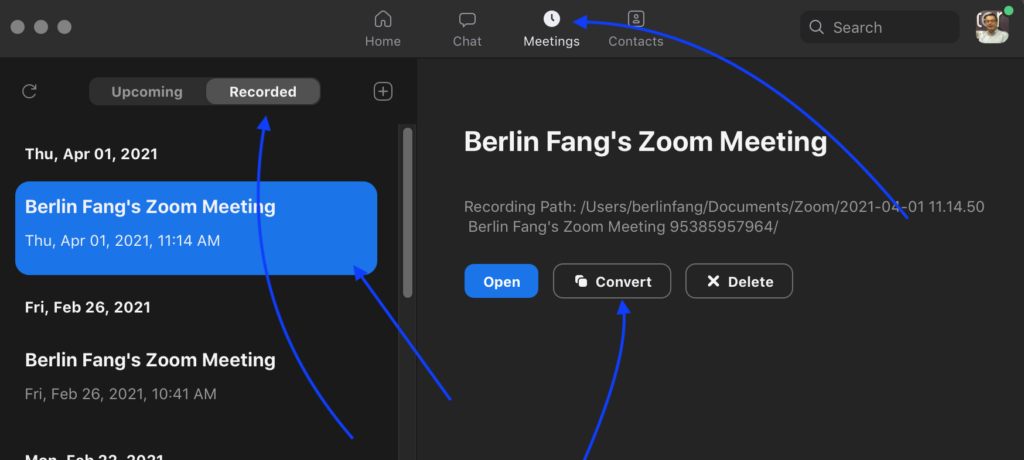Switch to the Upcoming tab
The image size is (1024, 460).
tap(147, 92)
